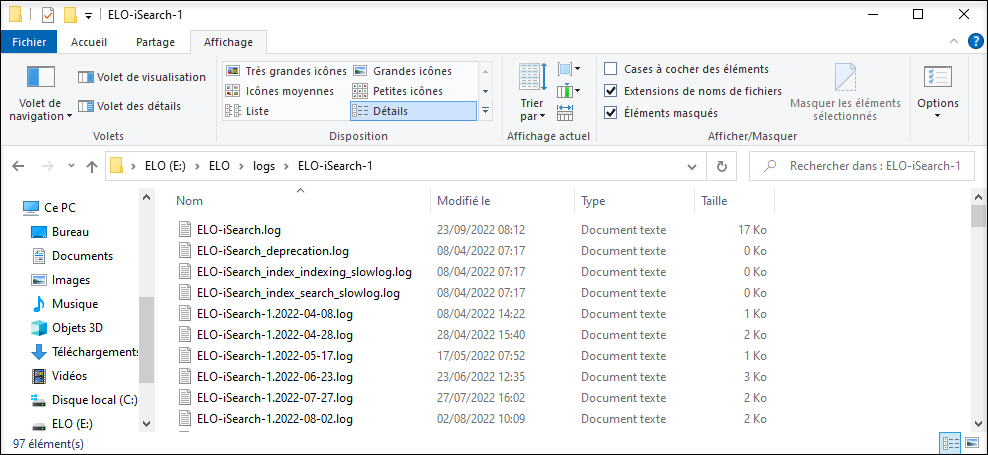988x455 pixels.
Task: Expand the layout gallery more arrow
Action: click(485, 111)
